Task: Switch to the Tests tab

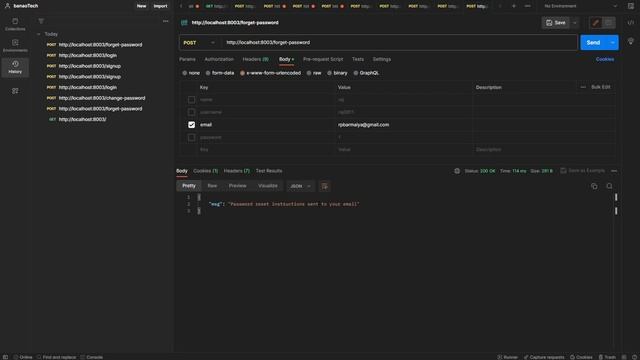Action: pos(358,59)
